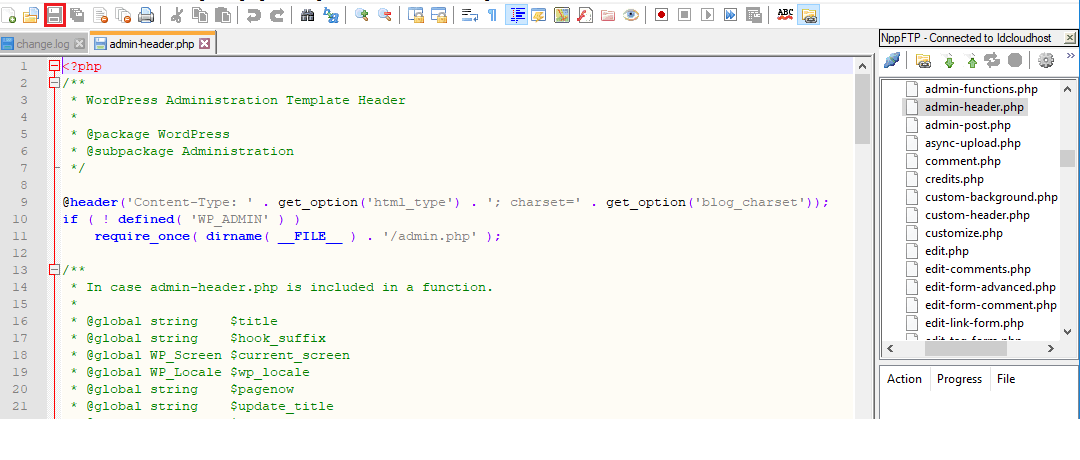1080x460 pixels.
Task: Open Find with the binoculars icon
Action: point(308,14)
